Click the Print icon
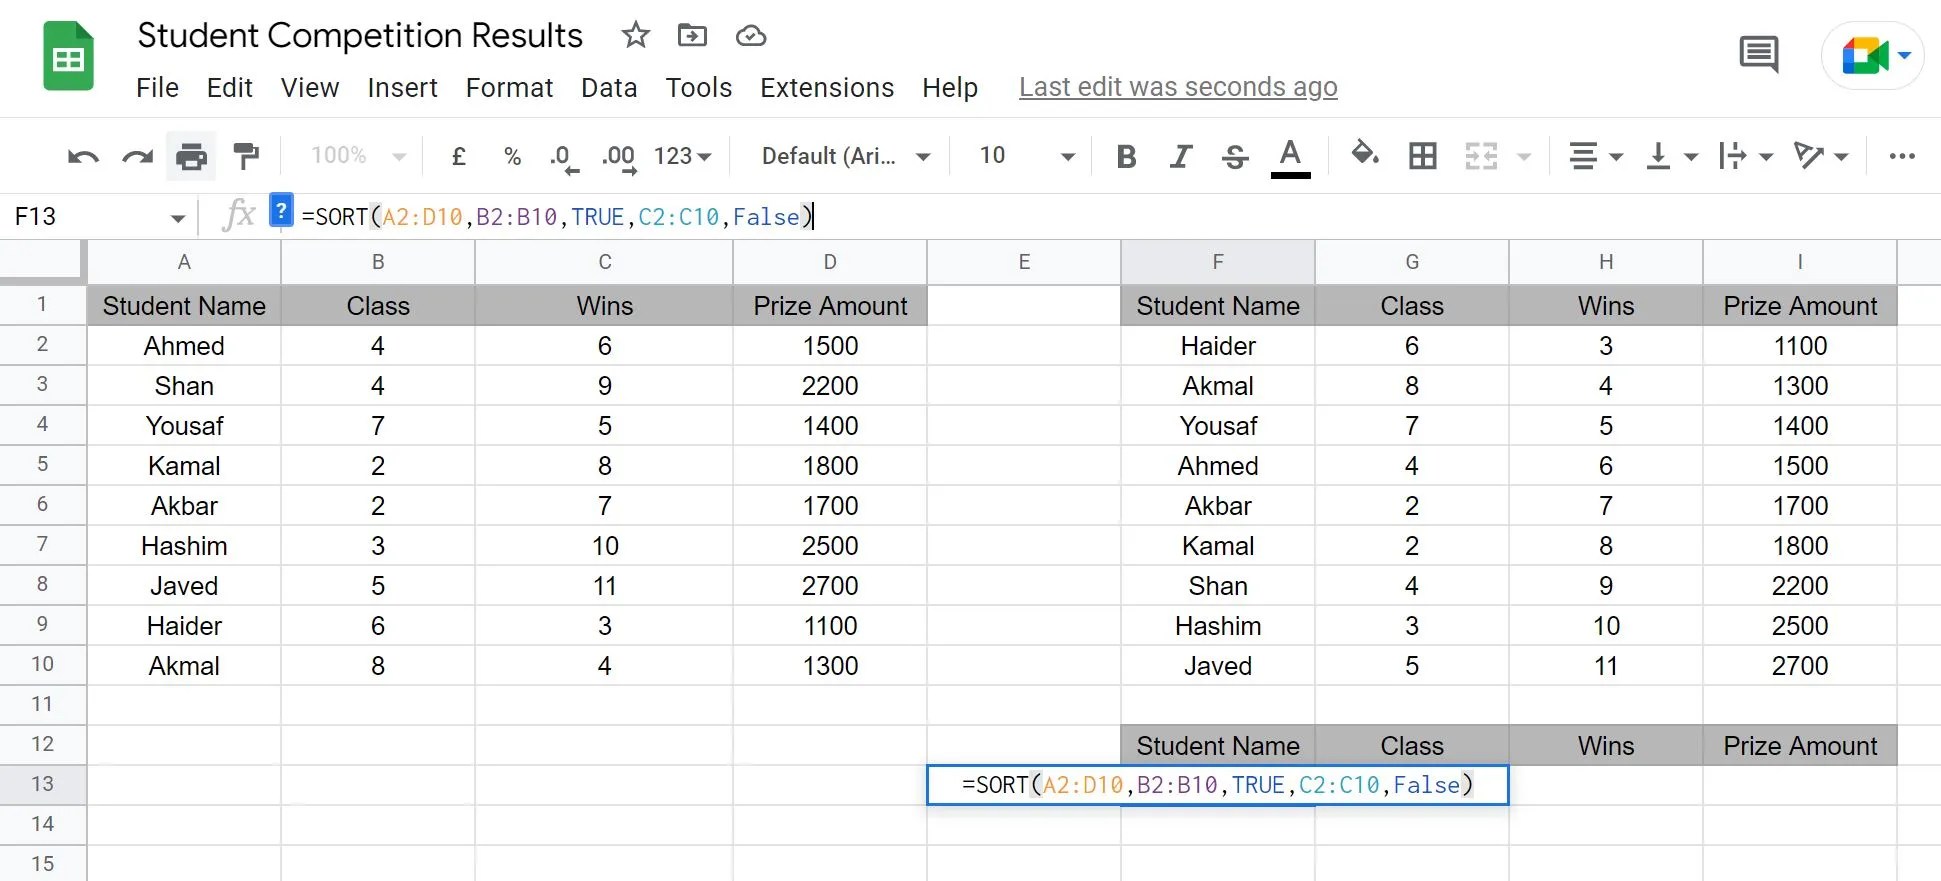 coord(191,156)
